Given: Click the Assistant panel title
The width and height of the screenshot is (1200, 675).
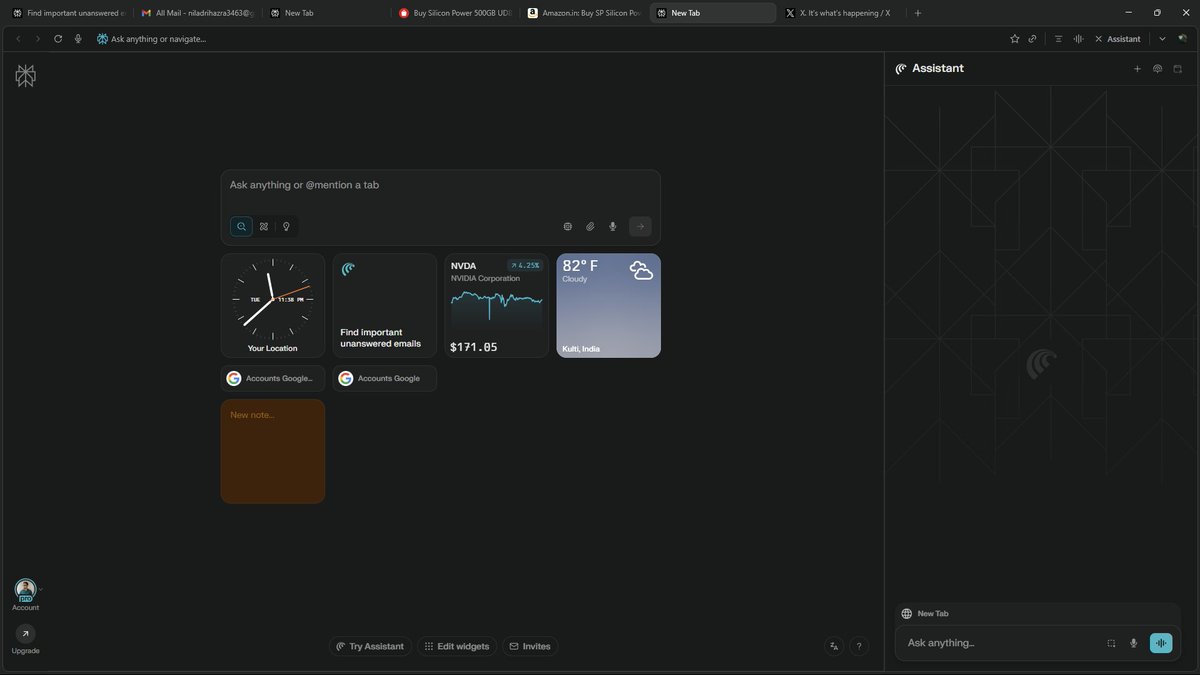Looking at the screenshot, I should 938,69.
